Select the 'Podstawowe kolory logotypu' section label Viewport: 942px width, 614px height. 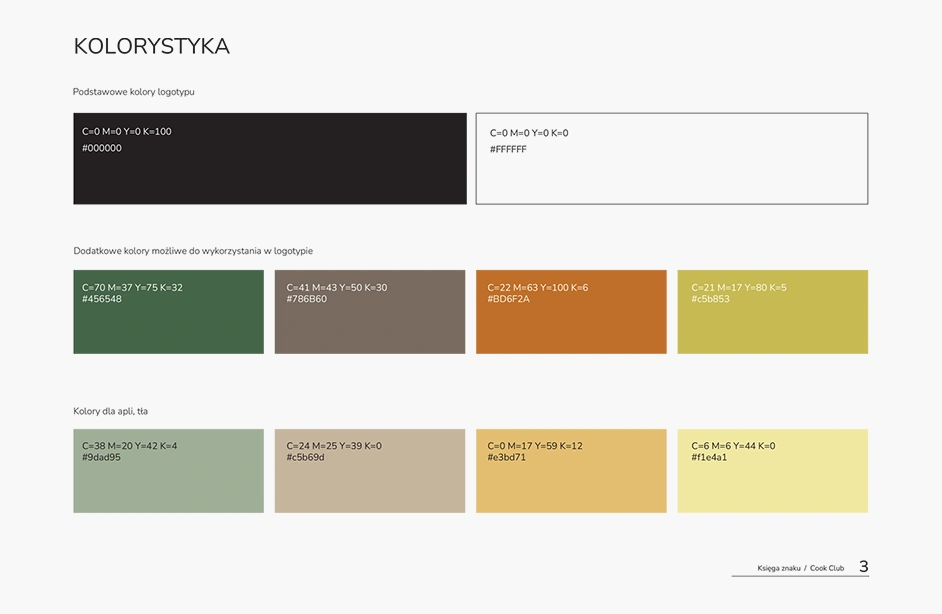133,92
